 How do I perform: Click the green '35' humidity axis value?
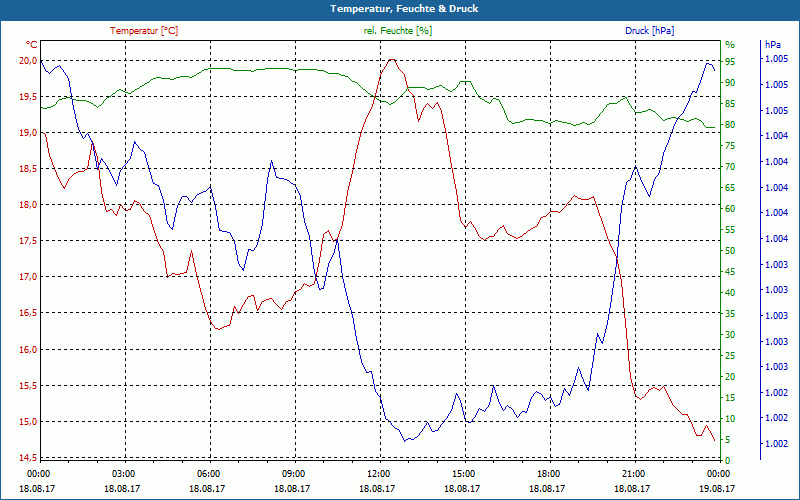730,314
